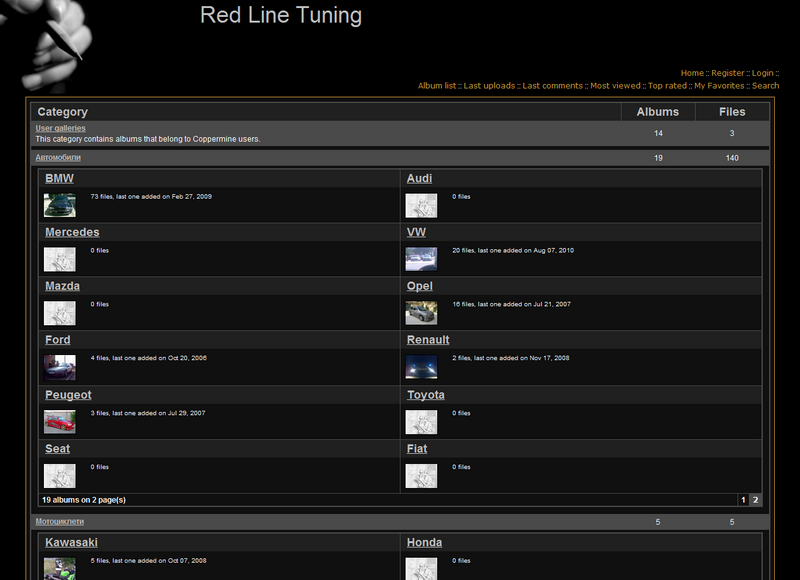Open the Register menu link
This screenshot has width=800, height=580.
(x=728, y=73)
